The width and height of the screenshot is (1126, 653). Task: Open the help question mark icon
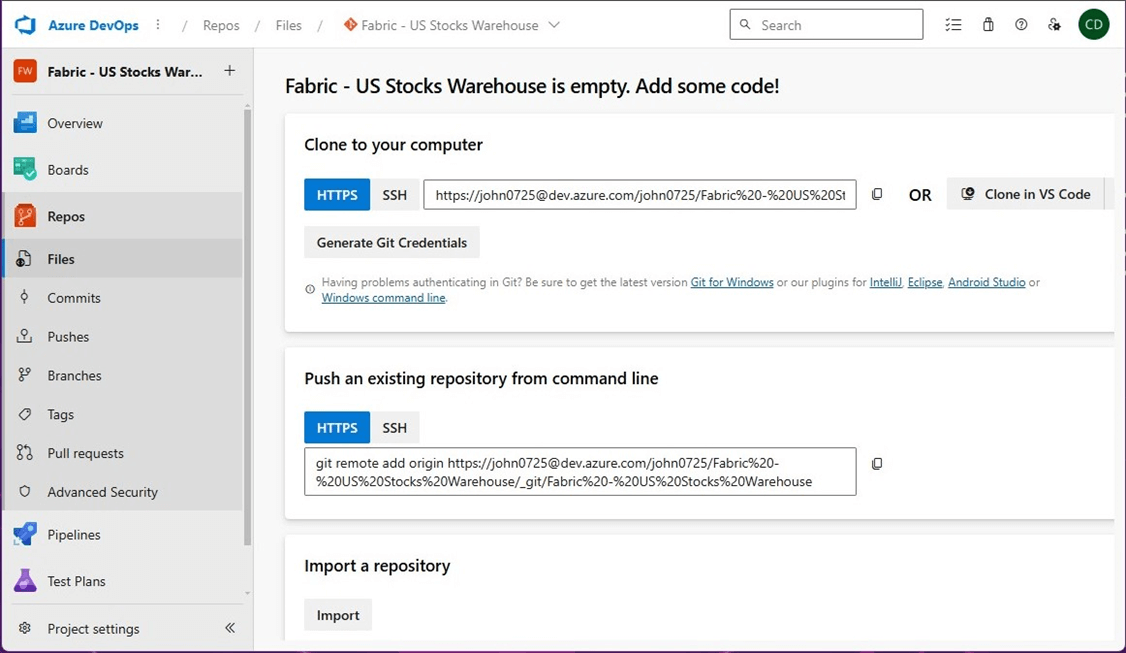[x=1021, y=25]
